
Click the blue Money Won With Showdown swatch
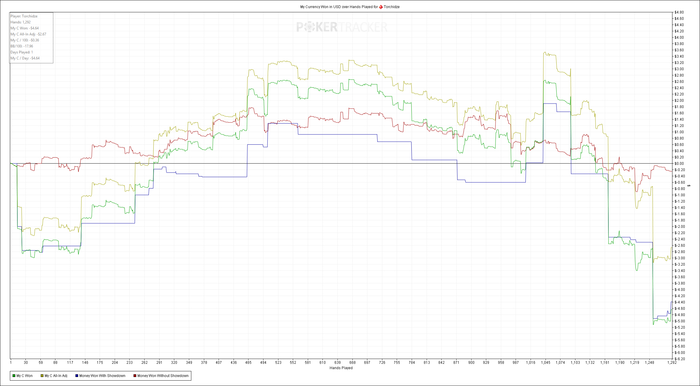click(78, 376)
